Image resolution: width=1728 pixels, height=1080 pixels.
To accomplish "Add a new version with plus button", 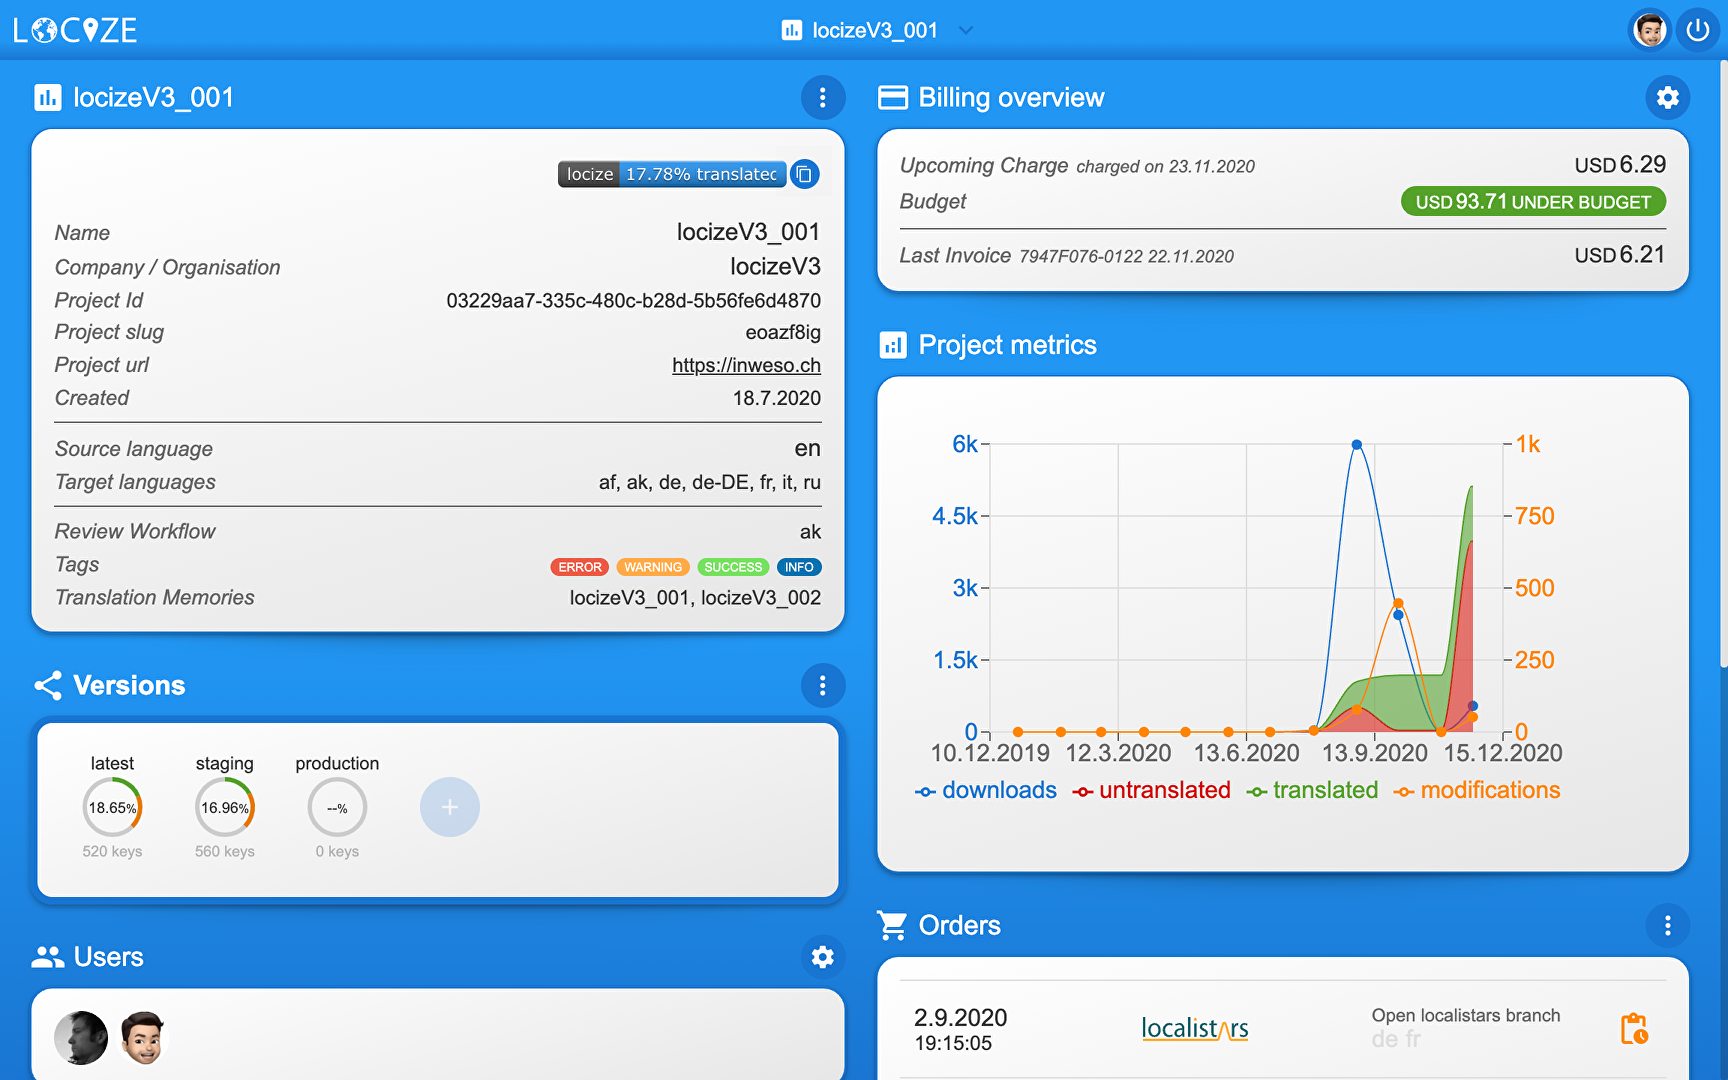I will 449,807.
